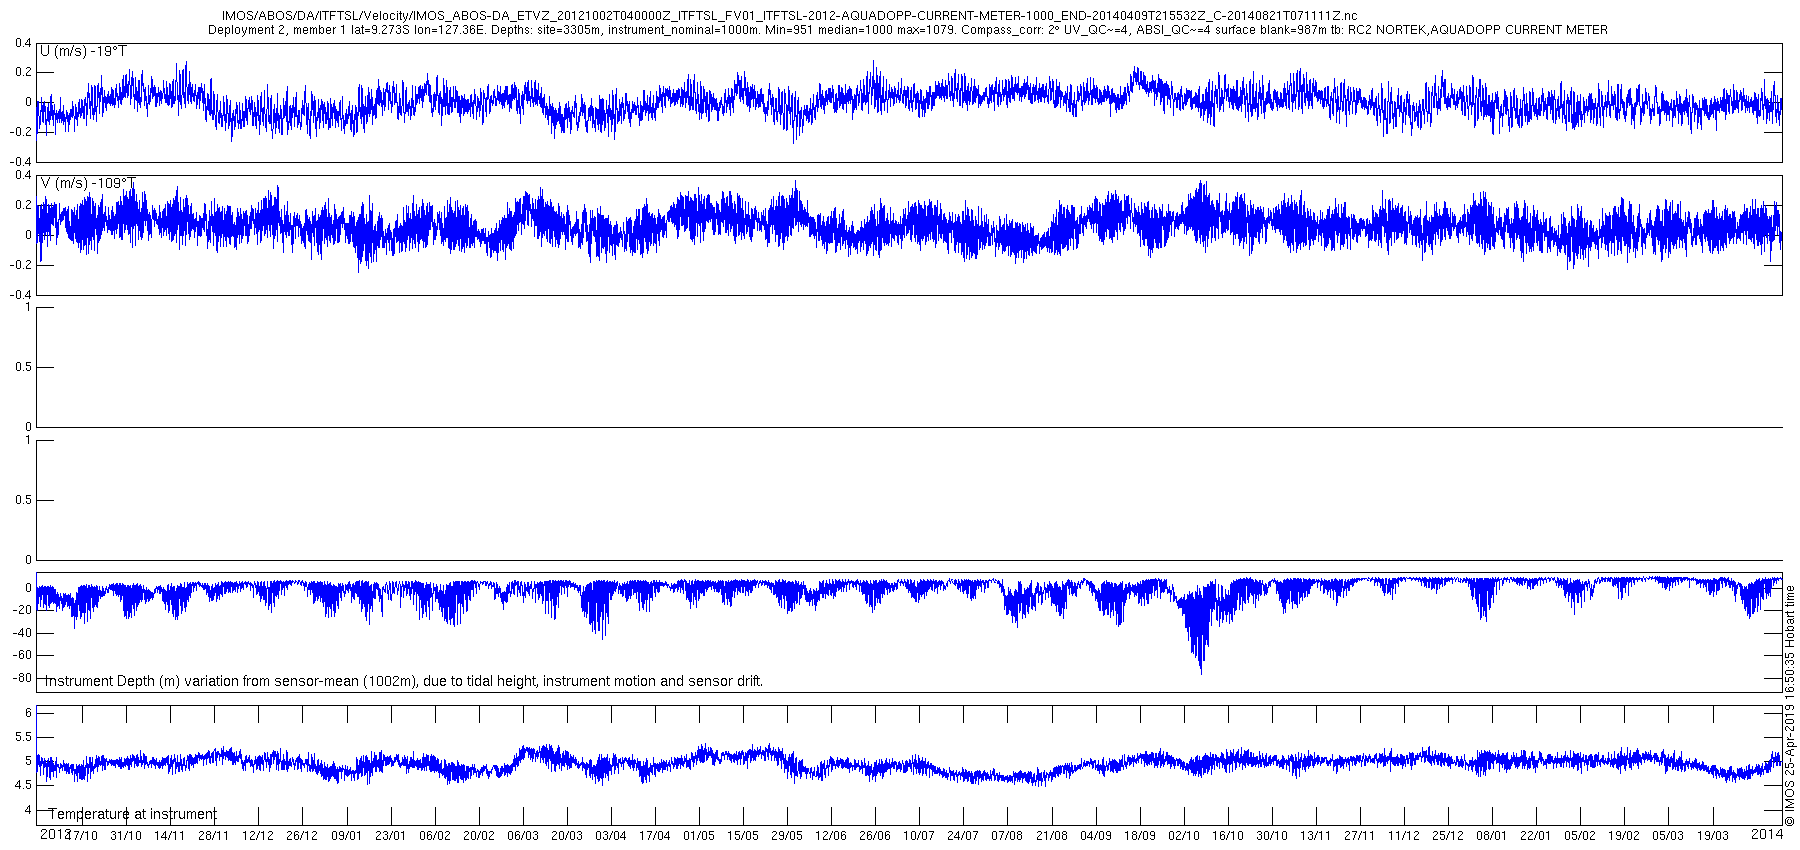
Task: Click the temperature time series trace
Action: click(909, 765)
